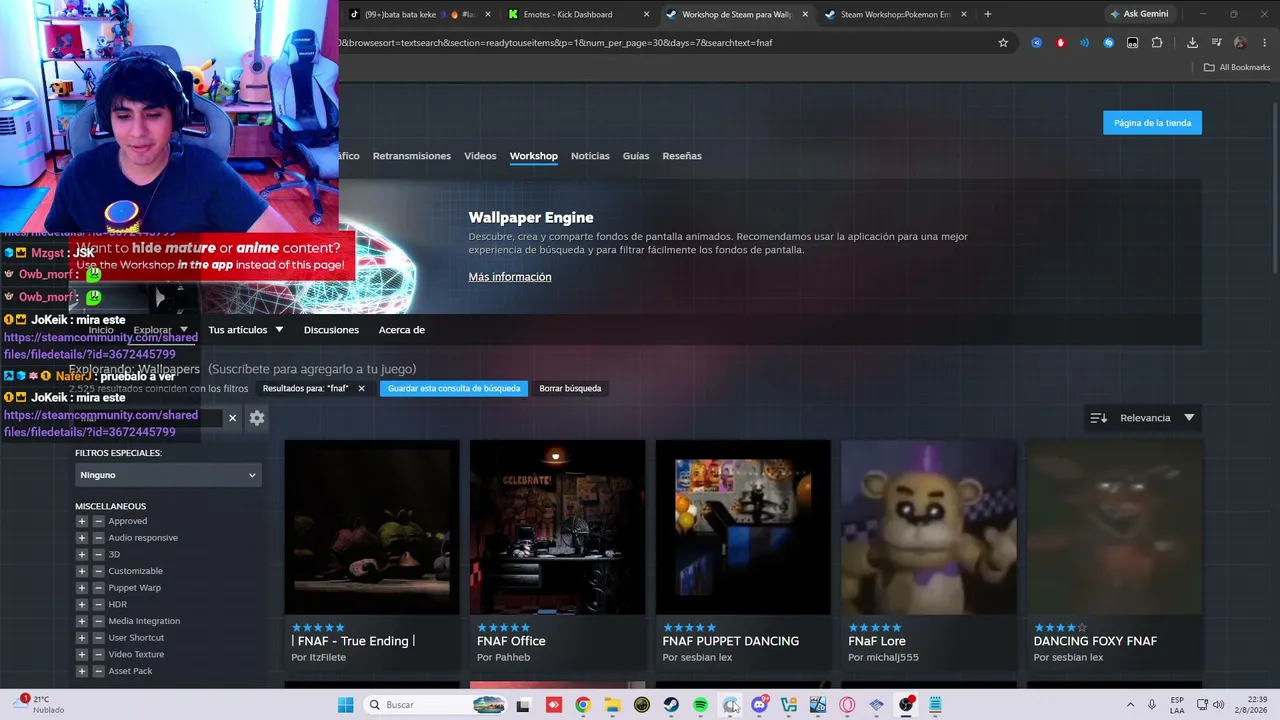Open the Noticias community tab
The image size is (1280, 720).
[x=590, y=156]
